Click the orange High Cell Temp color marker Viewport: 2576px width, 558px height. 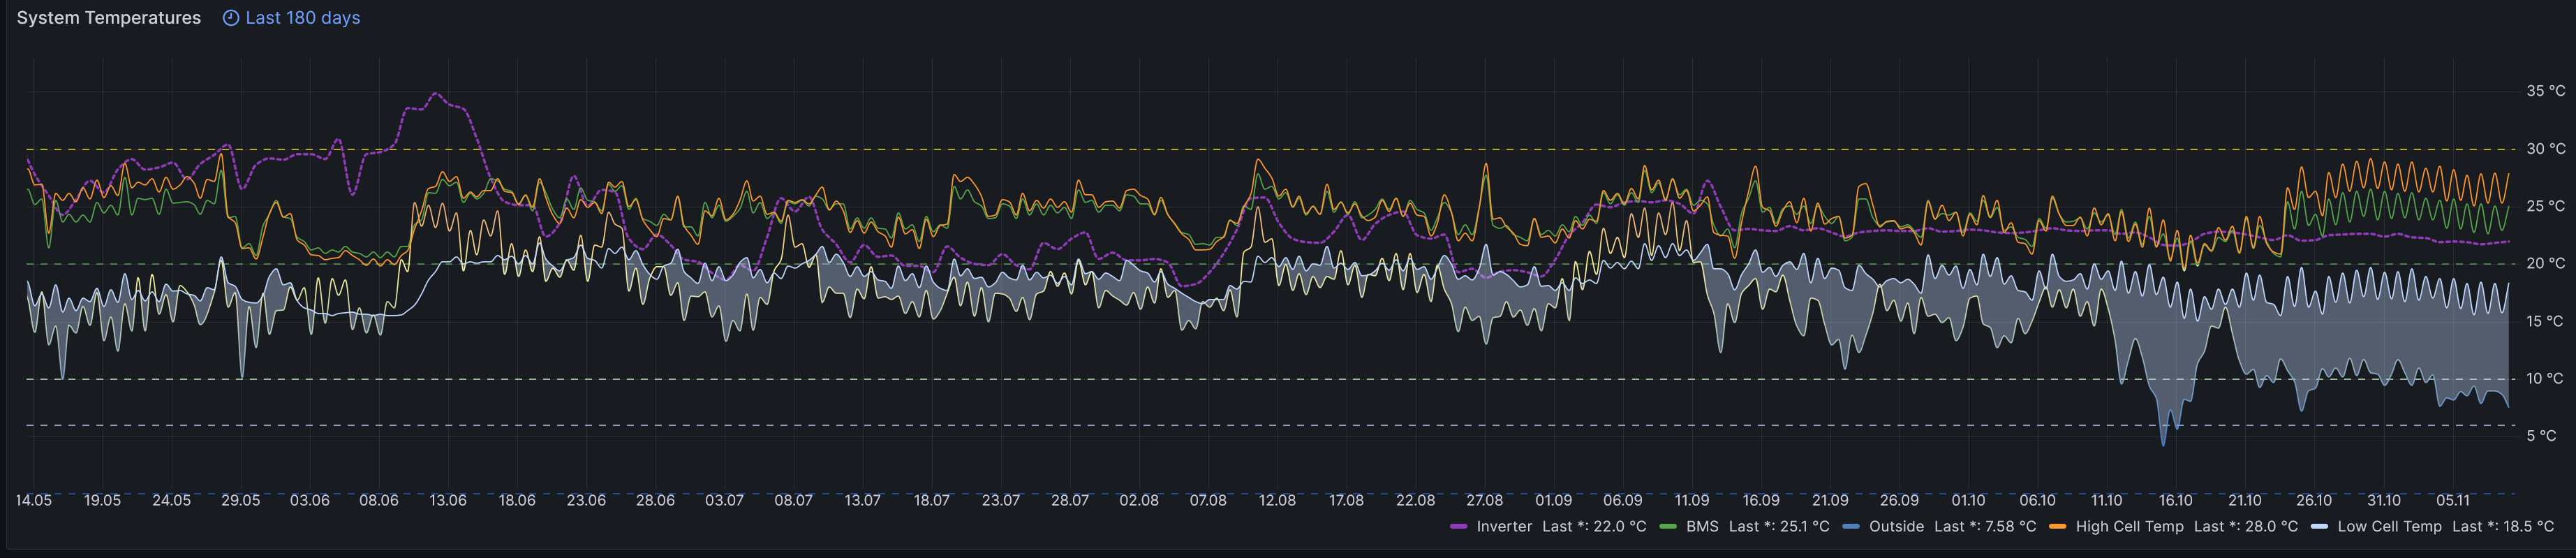(2057, 527)
